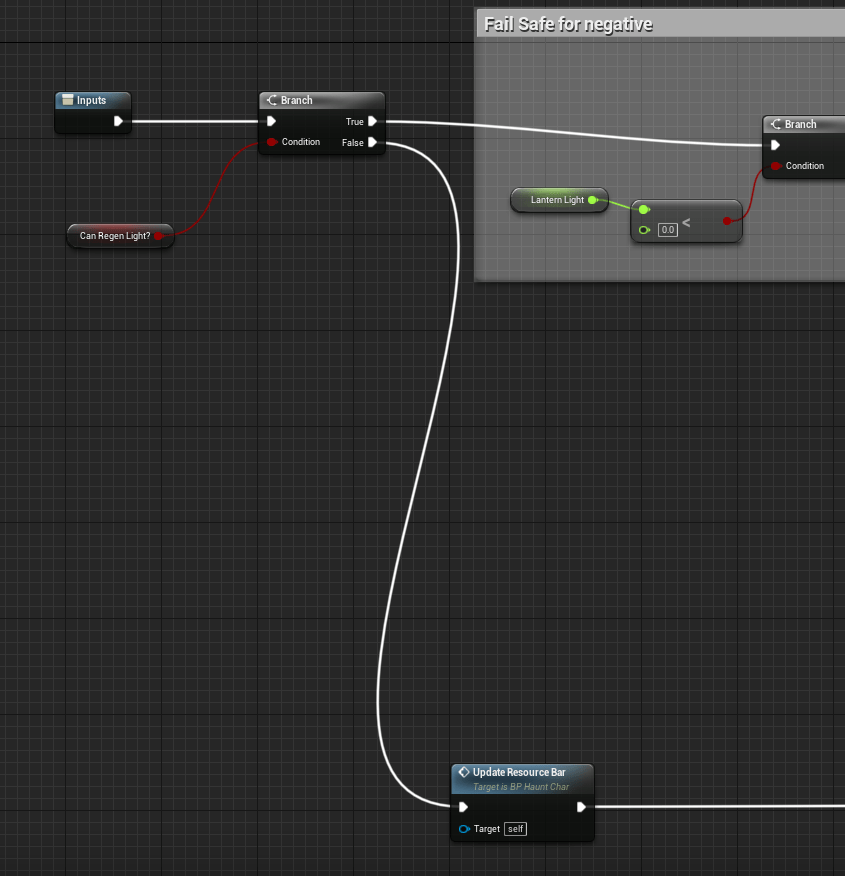The image size is (845, 876).
Task: Click the Update Resource Bar execution input pin
Action: pos(463,807)
